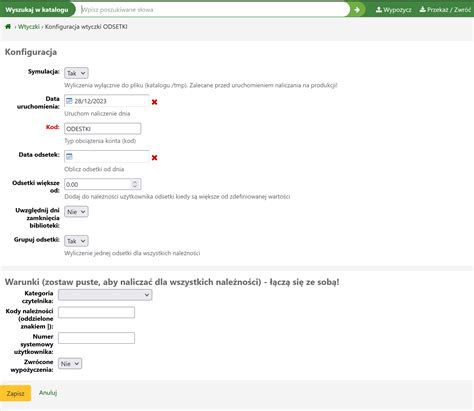Open Przekaż / Zwróć menu item
This screenshot has width=474, height=411.
[445, 10]
